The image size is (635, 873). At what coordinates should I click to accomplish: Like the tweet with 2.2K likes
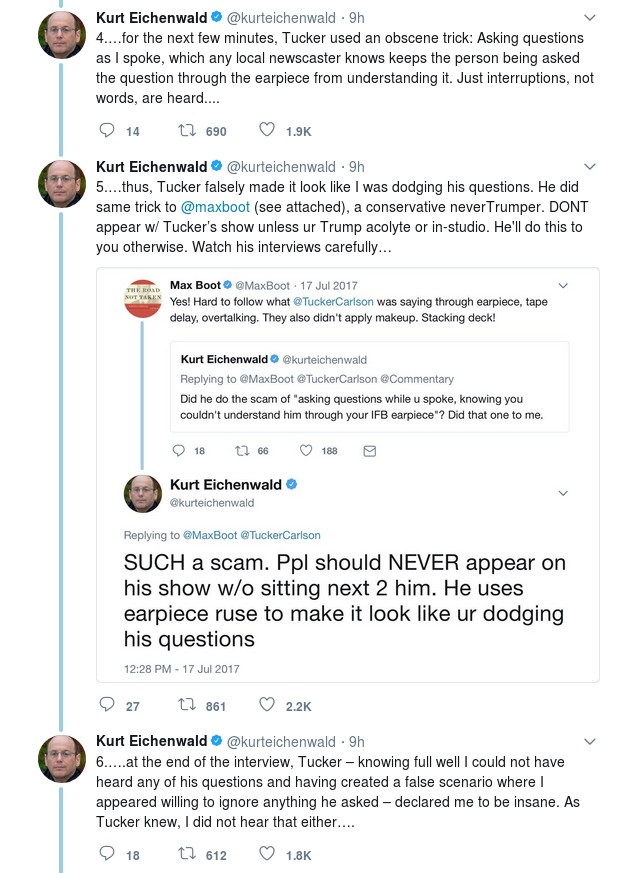267,704
